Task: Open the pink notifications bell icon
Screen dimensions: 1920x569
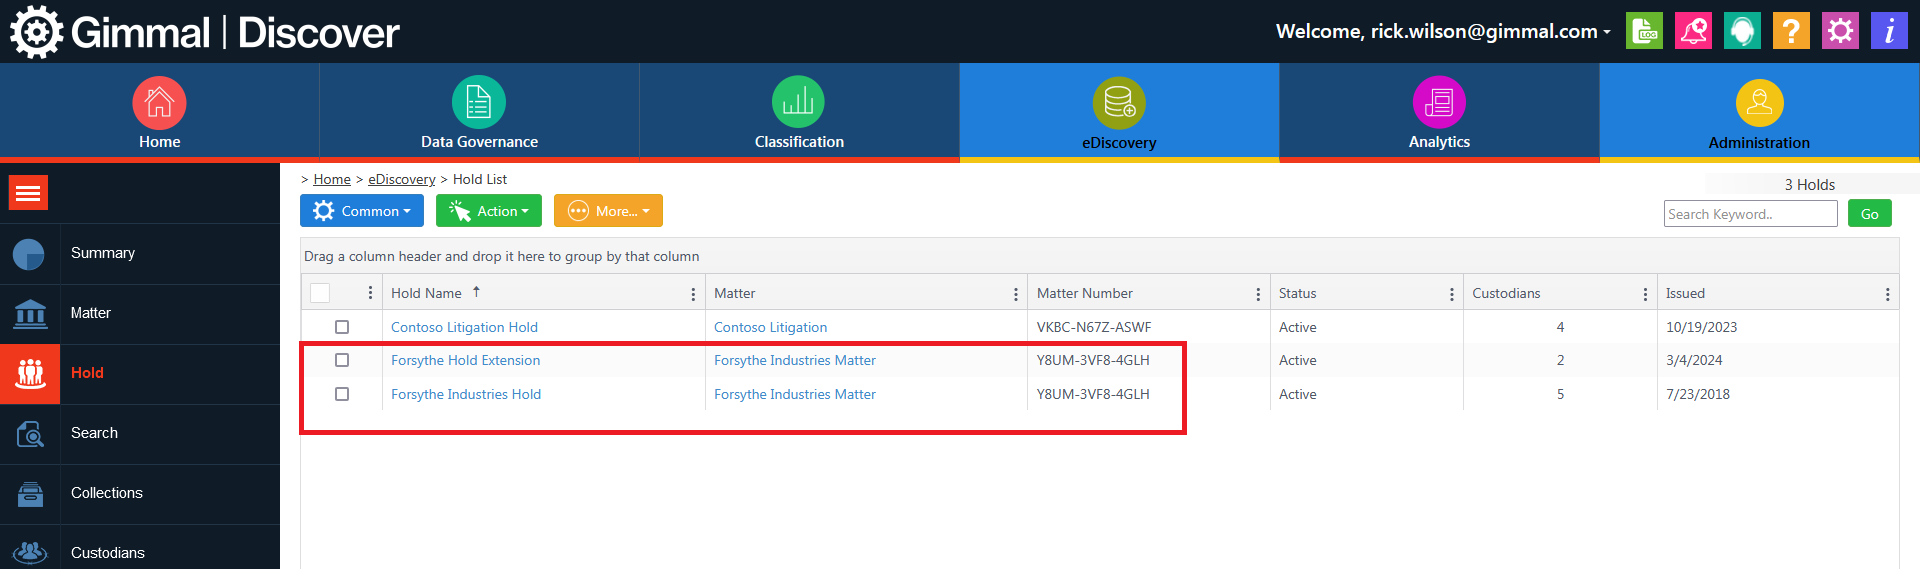Action: [1693, 31]
